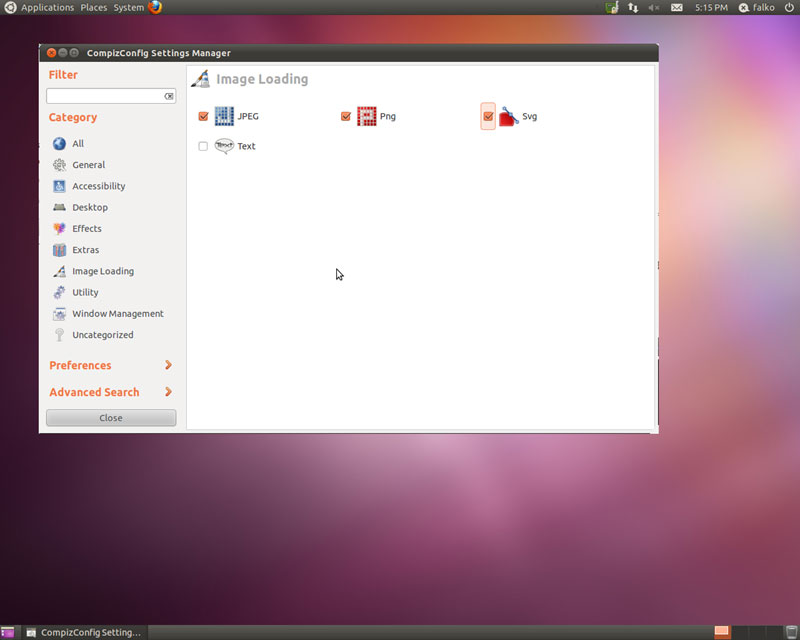The width and height of the screenshot is (800, 640).
Task: Select the Window Management label
Action: click(x=118, y=314)
